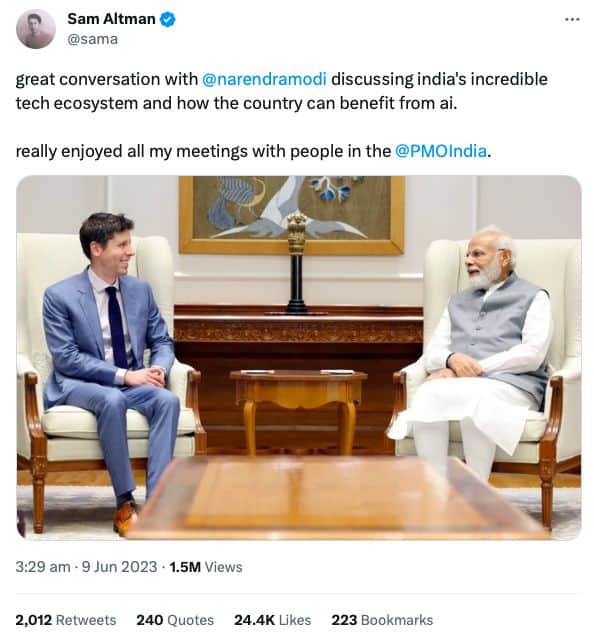Viewport: 594px width, 637px height.
Task: Open the @narendramodi mention link
Action: click(264, 79)
